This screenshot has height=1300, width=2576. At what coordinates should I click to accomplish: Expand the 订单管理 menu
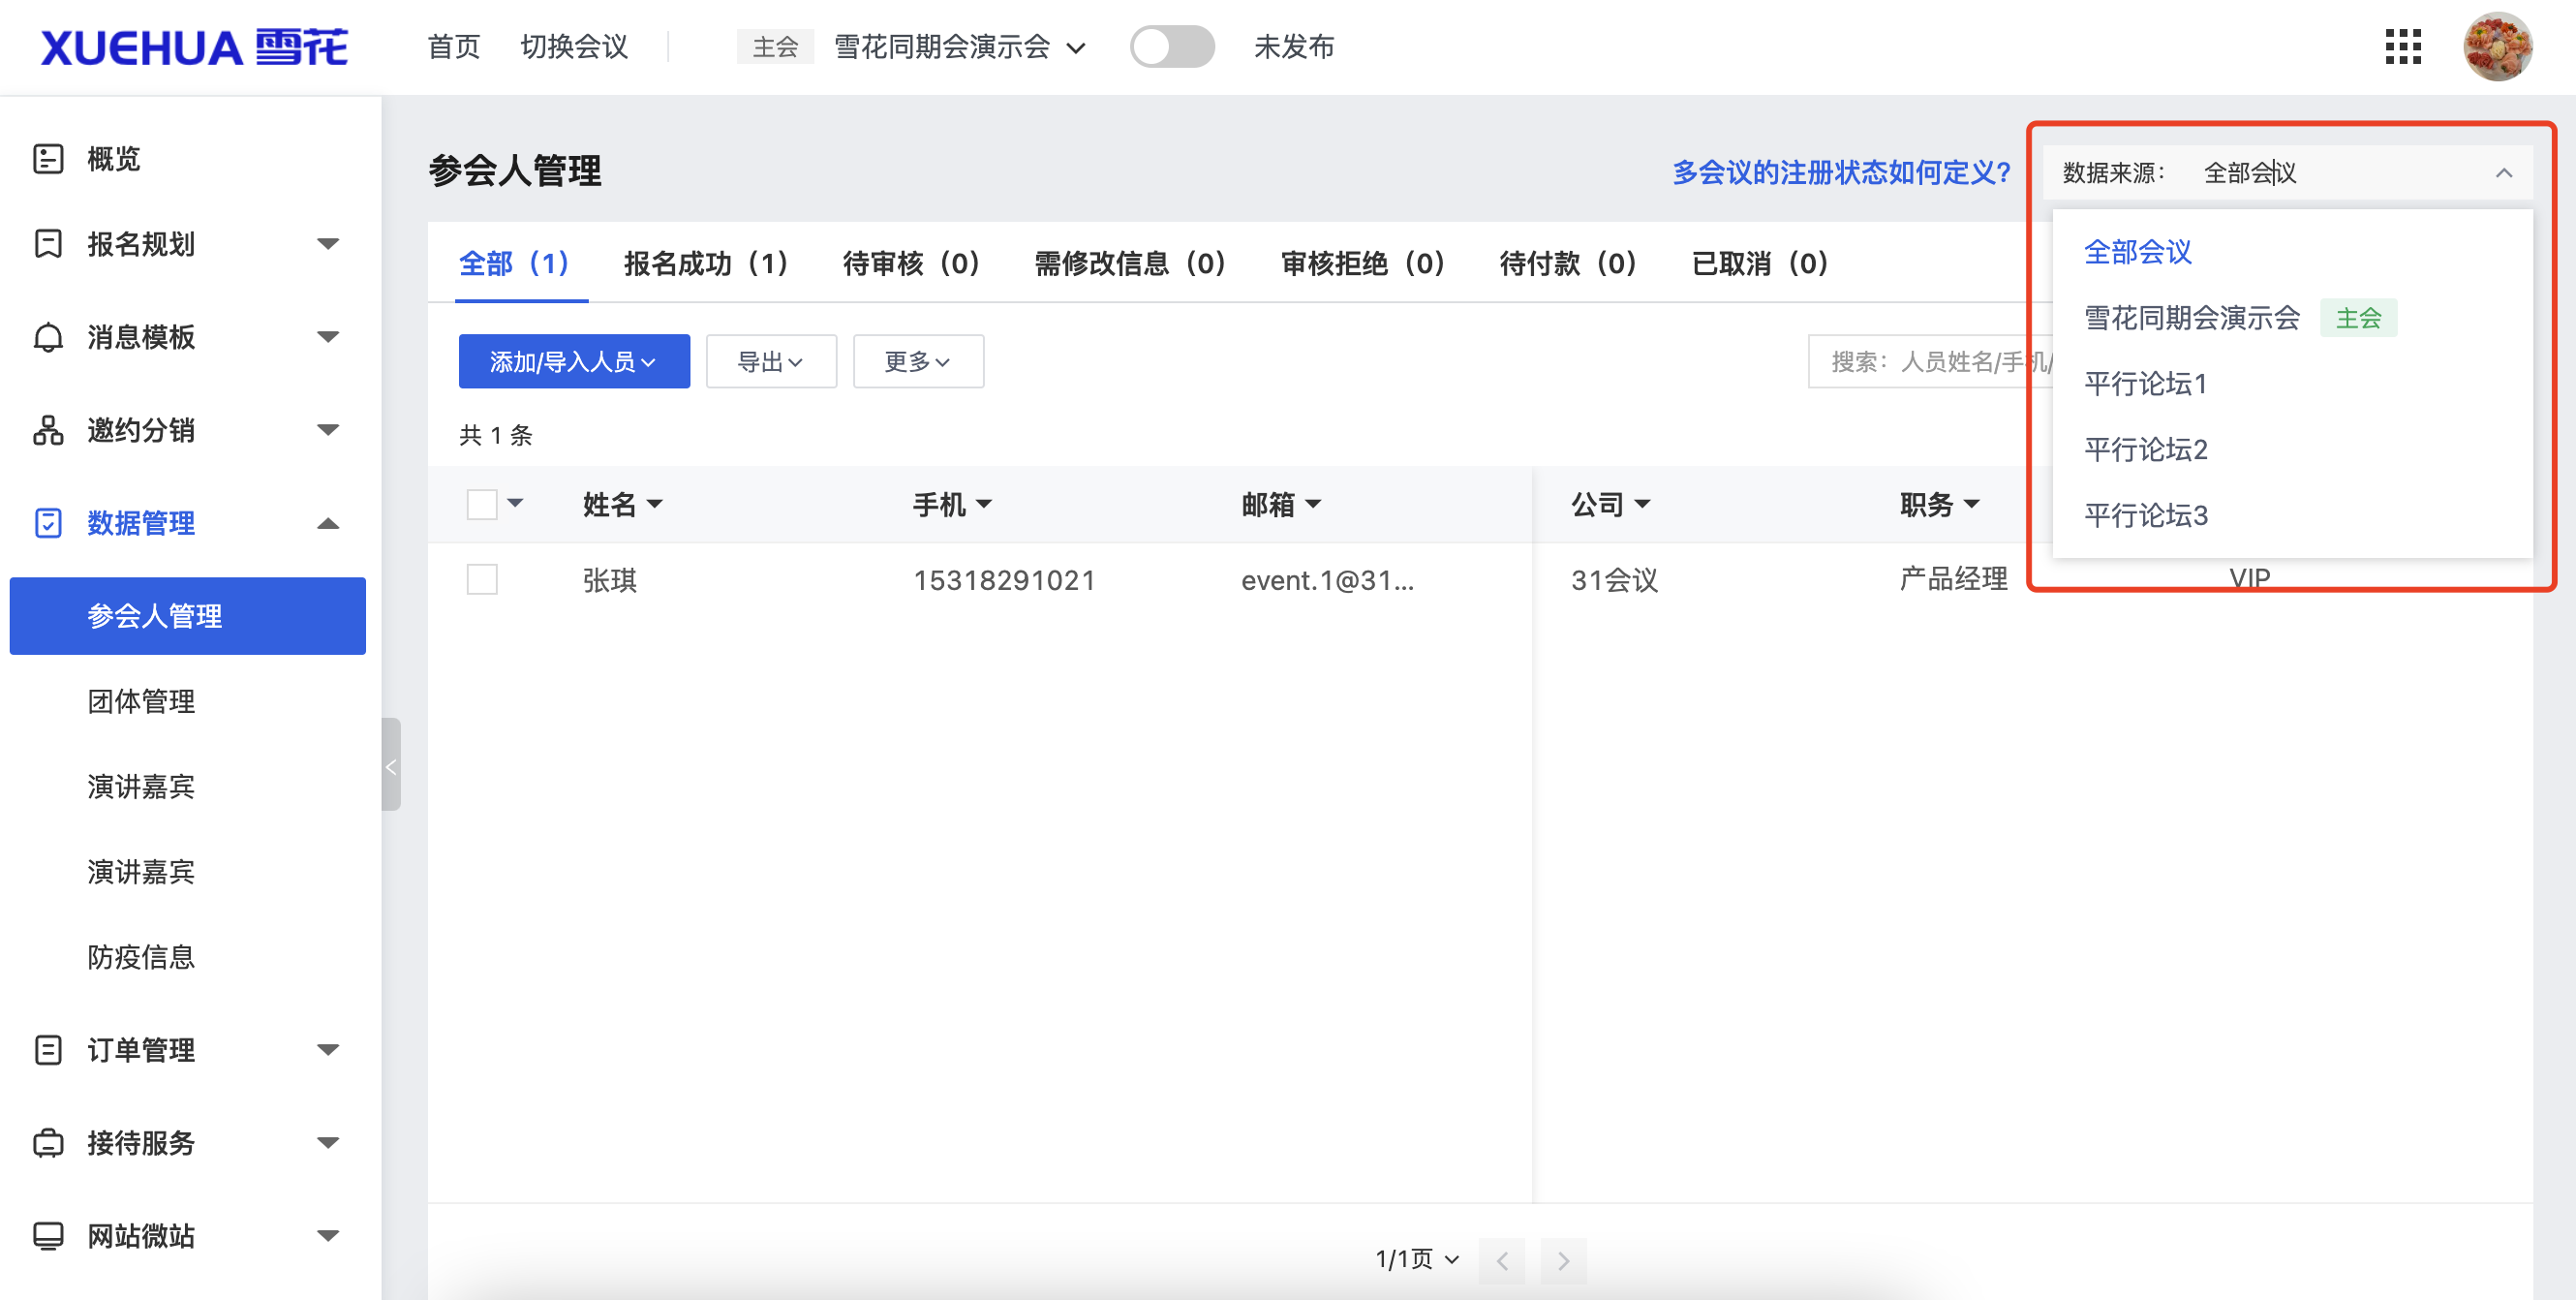[328, 1050]
